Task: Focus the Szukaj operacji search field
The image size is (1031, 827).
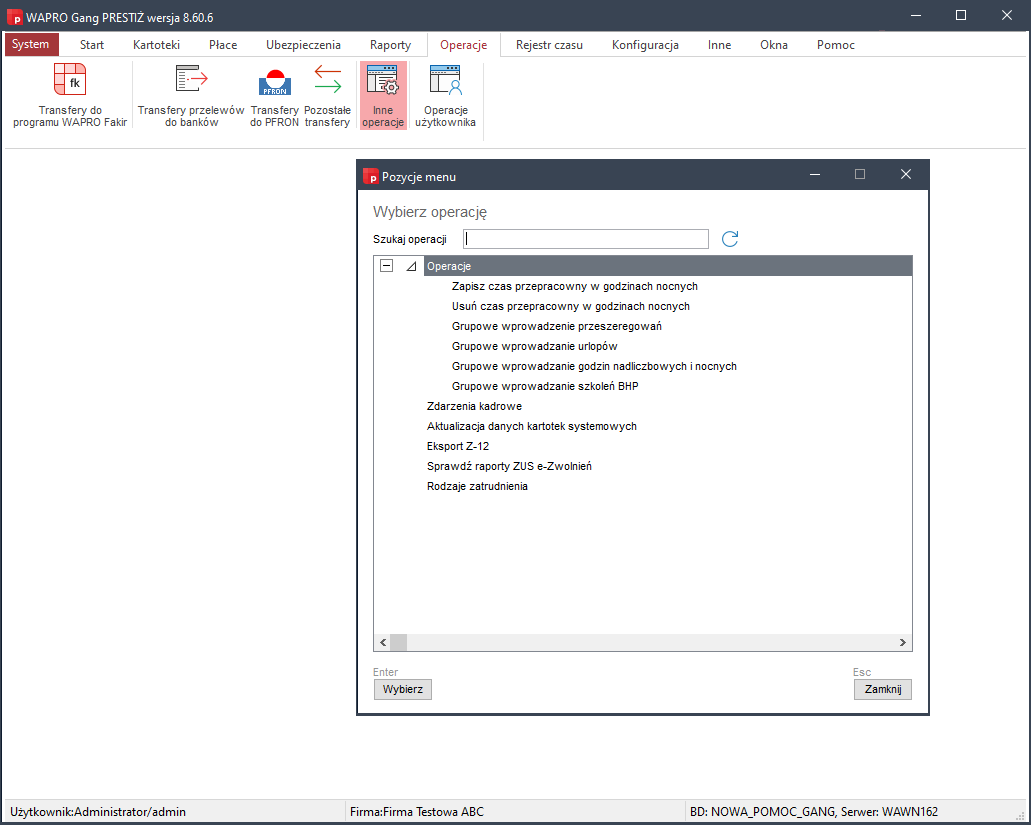Action: coord(586,239)
